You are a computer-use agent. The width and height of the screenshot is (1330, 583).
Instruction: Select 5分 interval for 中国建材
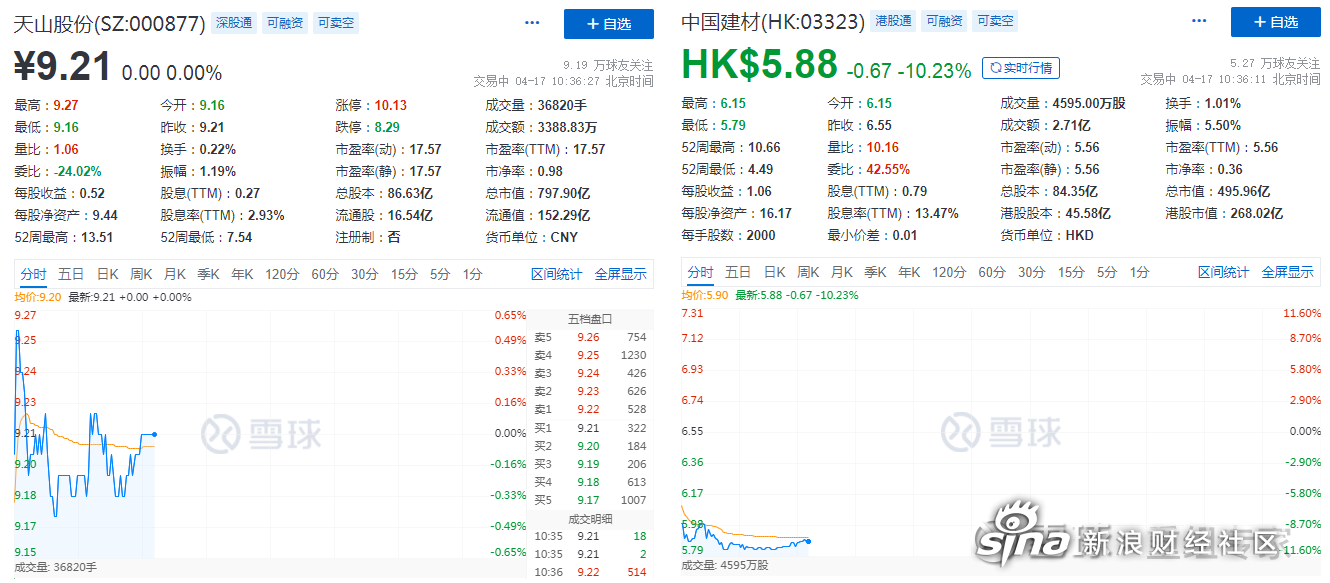(1107, 272)
